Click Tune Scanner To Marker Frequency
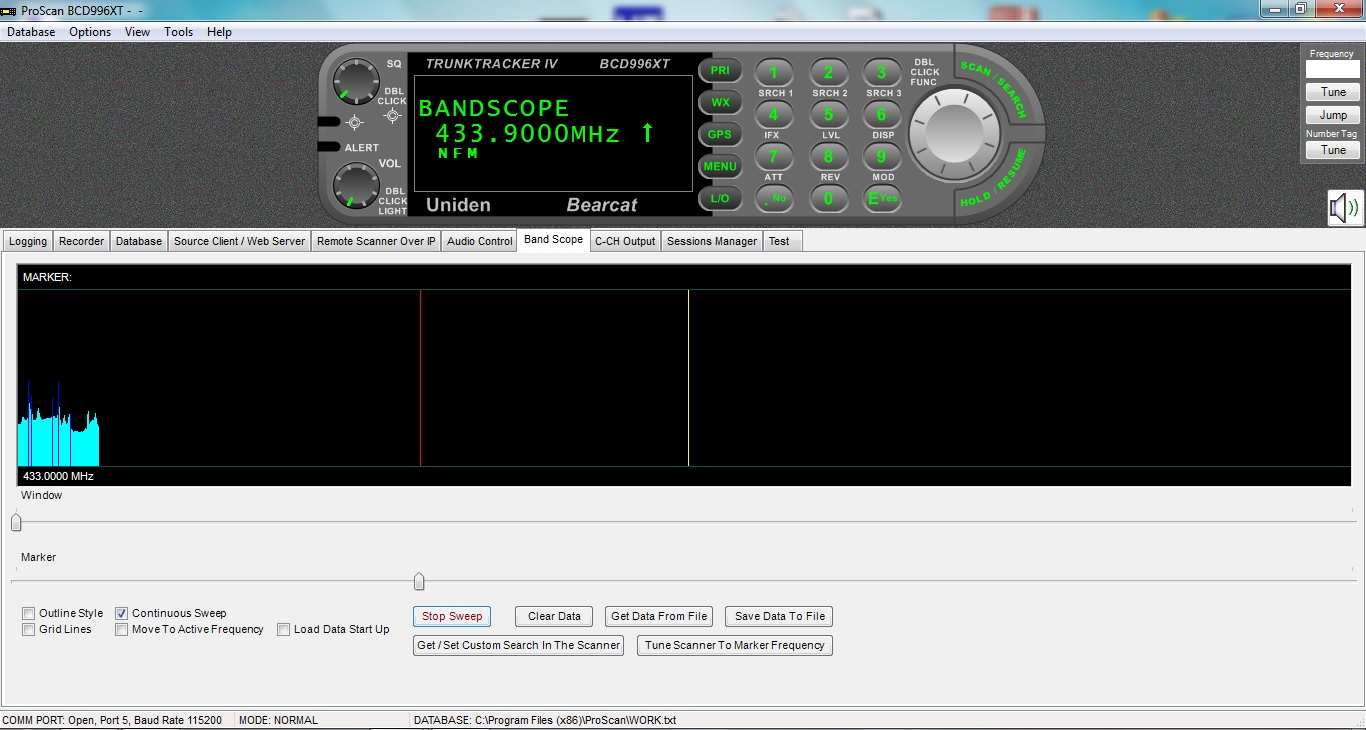The width and height of the screenshot is (1366, 730). click(x=735, y=646)
